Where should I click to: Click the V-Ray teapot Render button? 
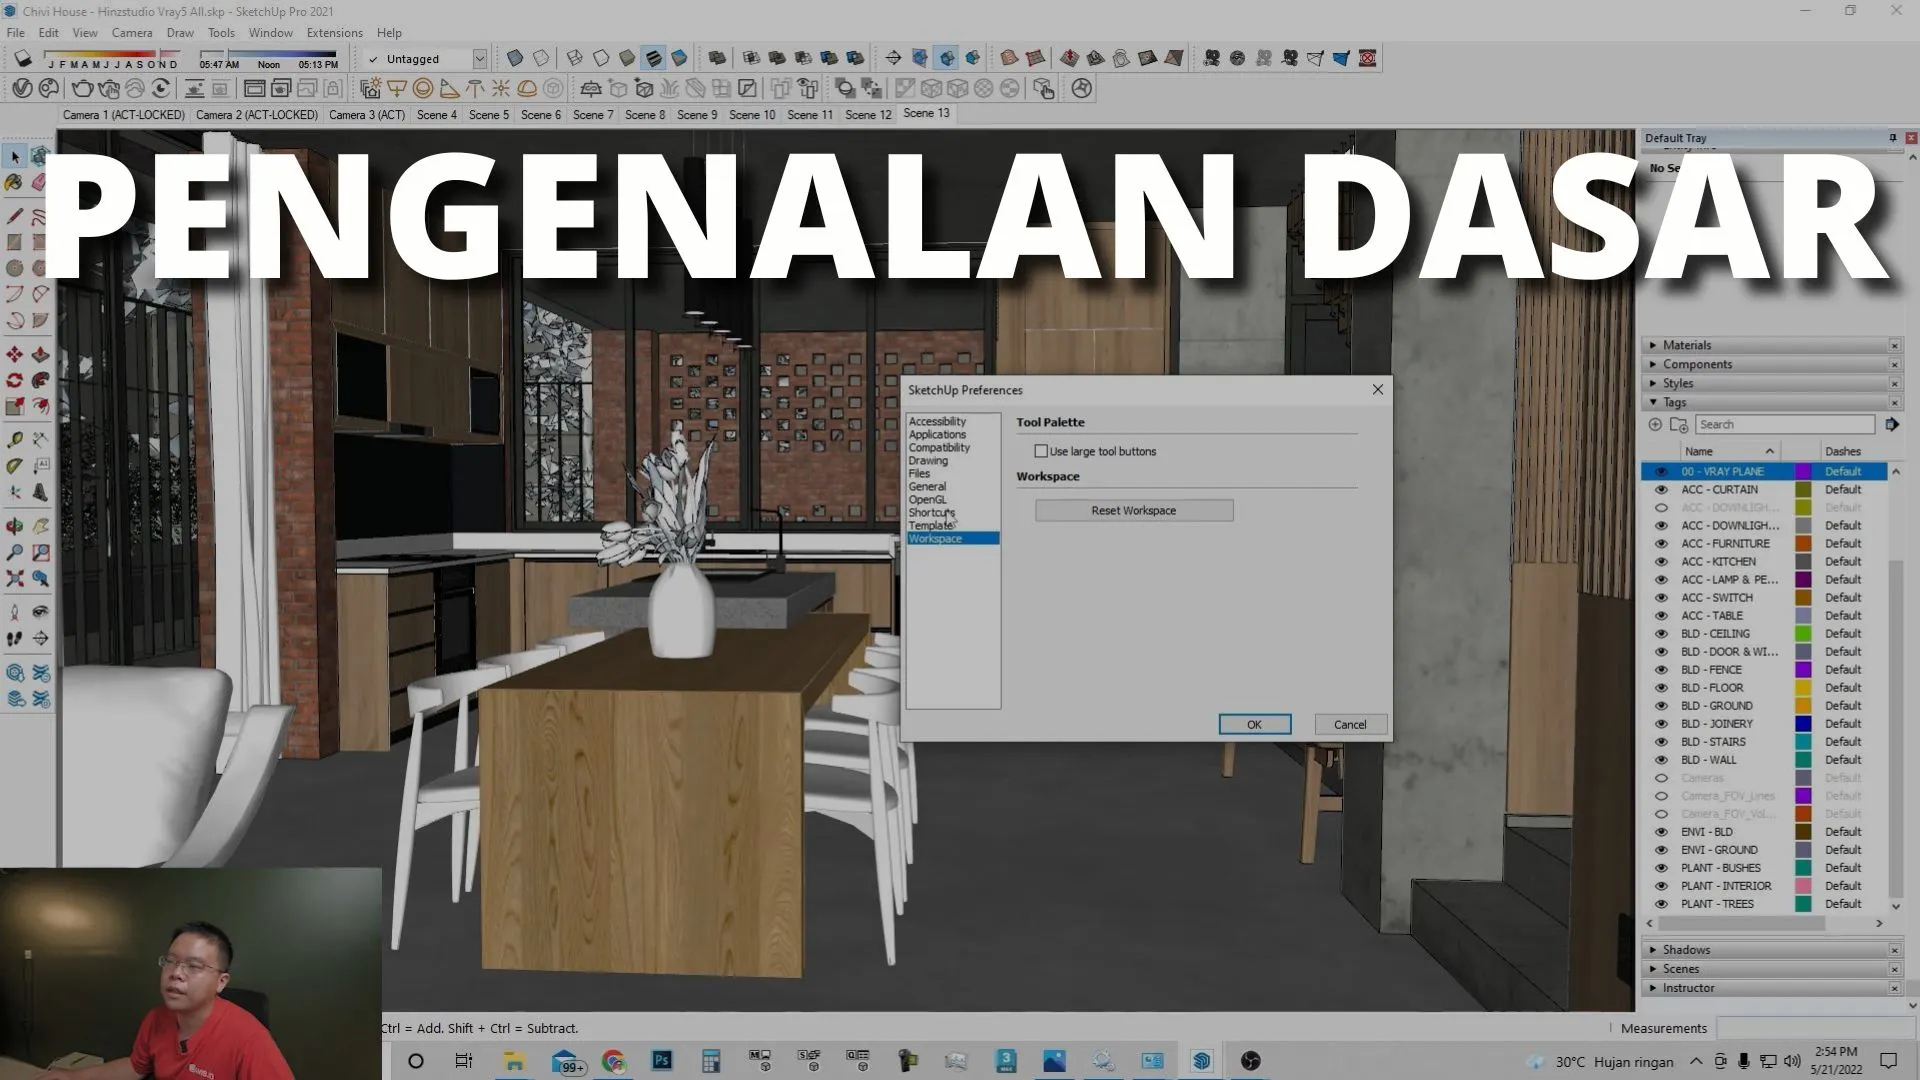coord(83,88)
